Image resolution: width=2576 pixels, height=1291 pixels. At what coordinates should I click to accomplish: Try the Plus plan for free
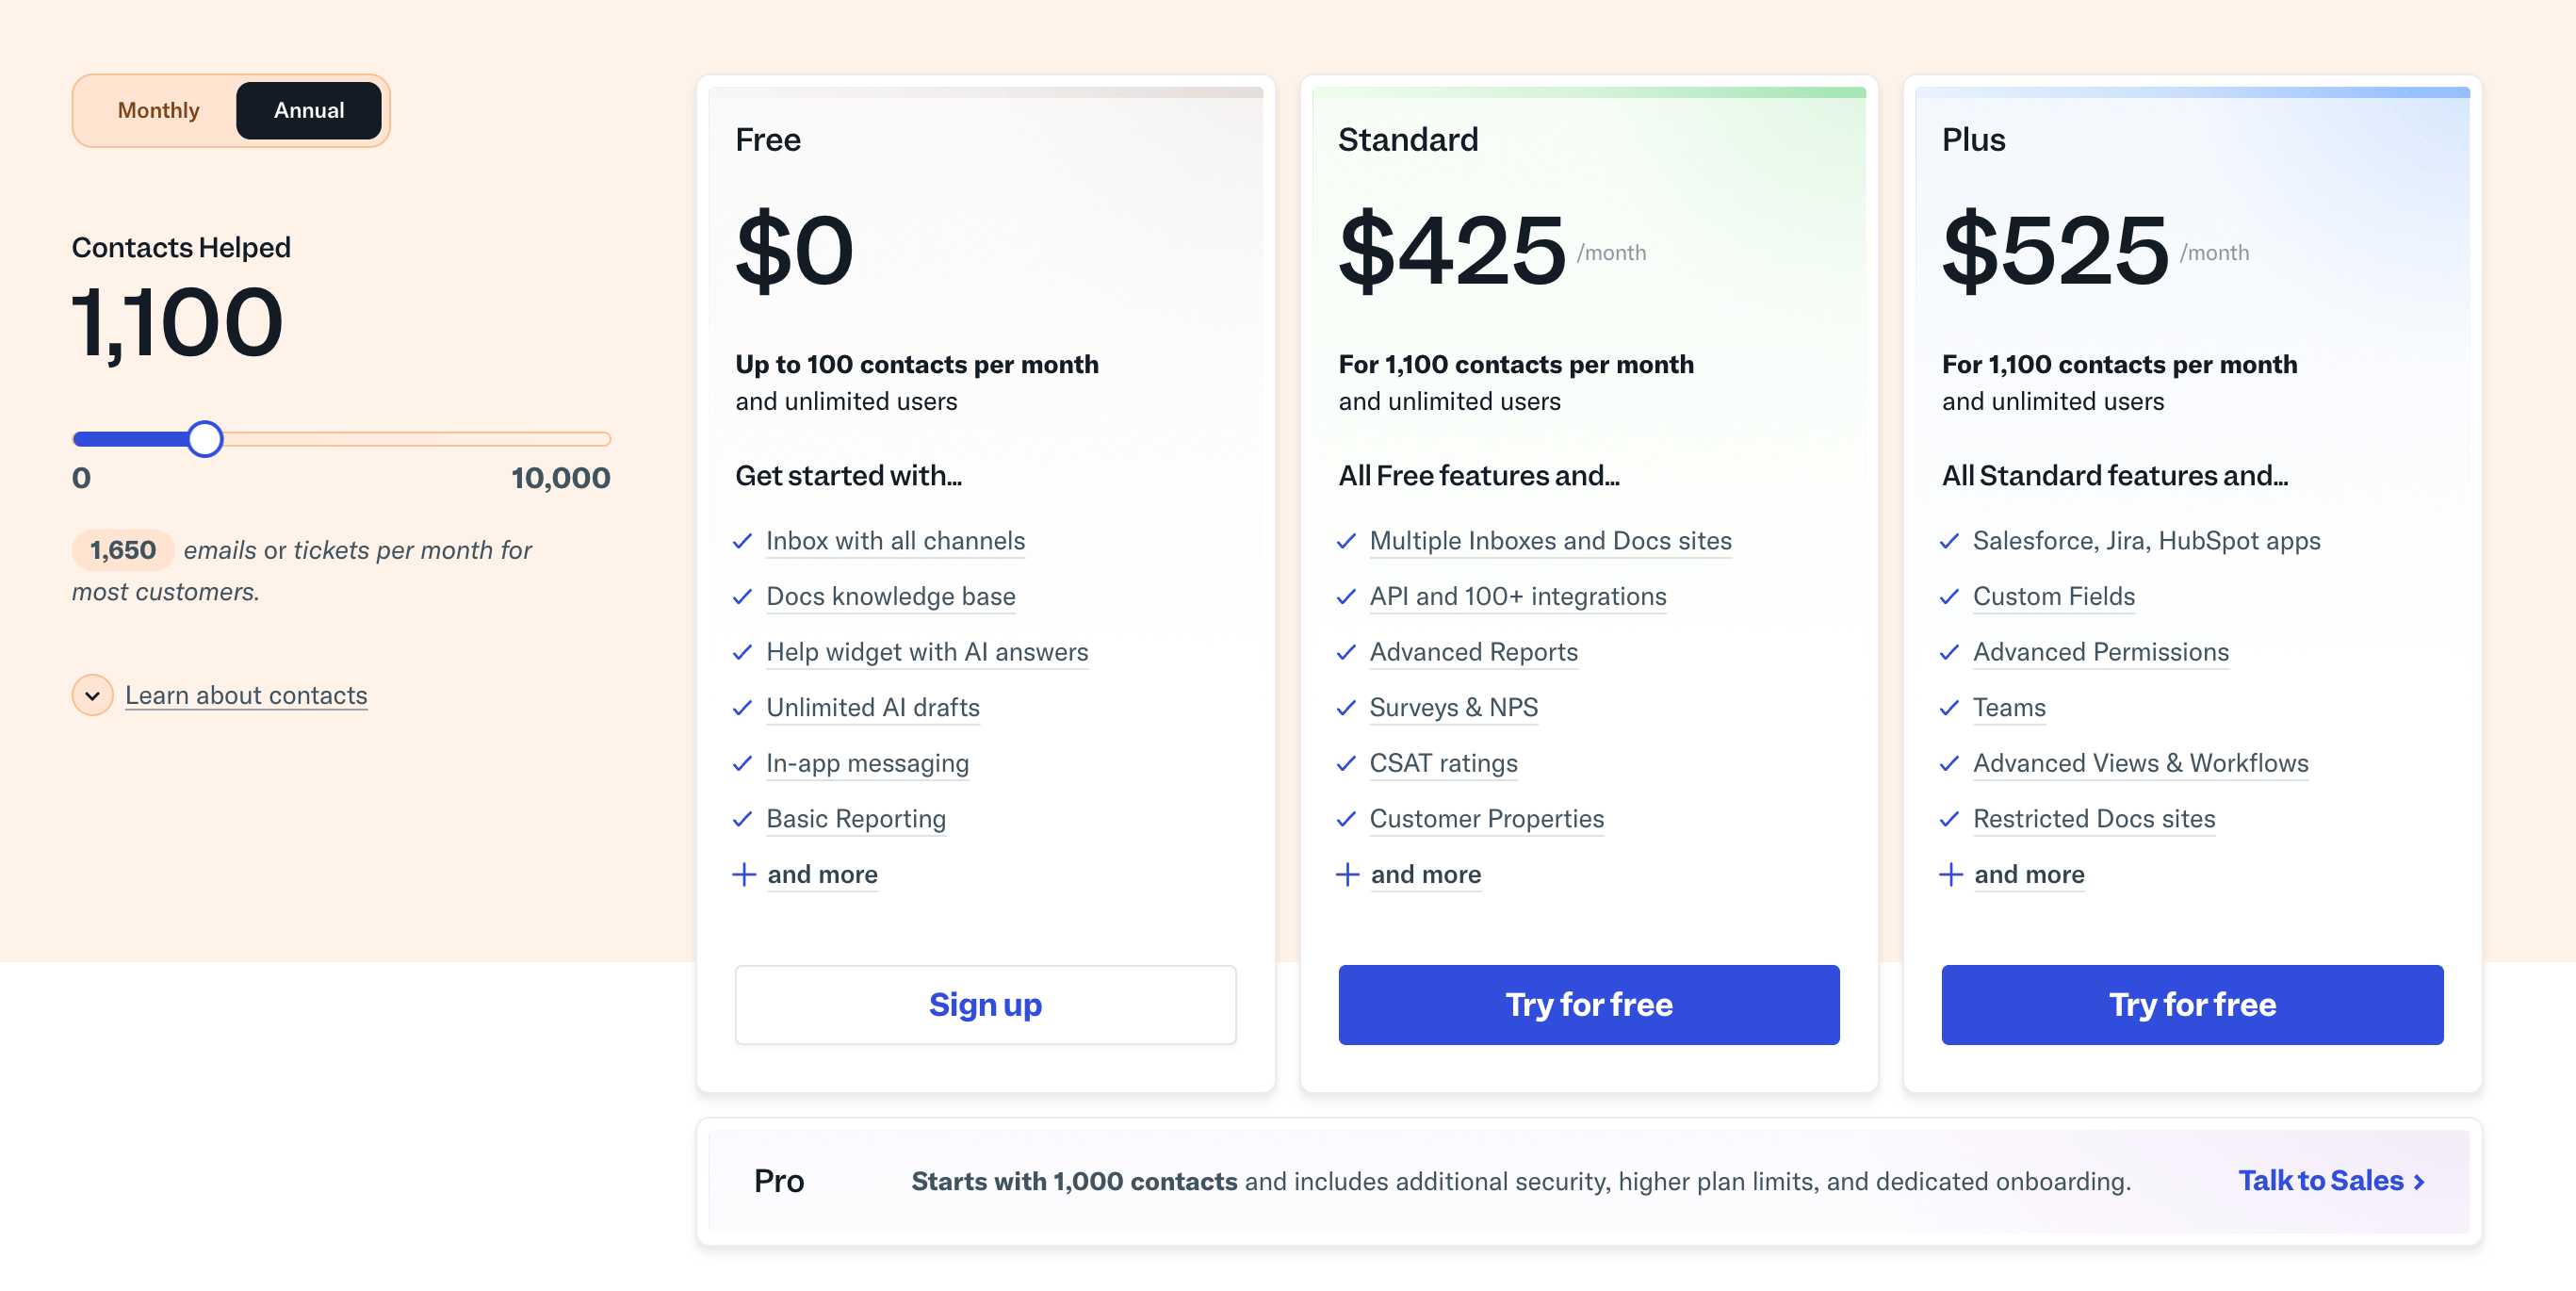coord(2192,1004)
